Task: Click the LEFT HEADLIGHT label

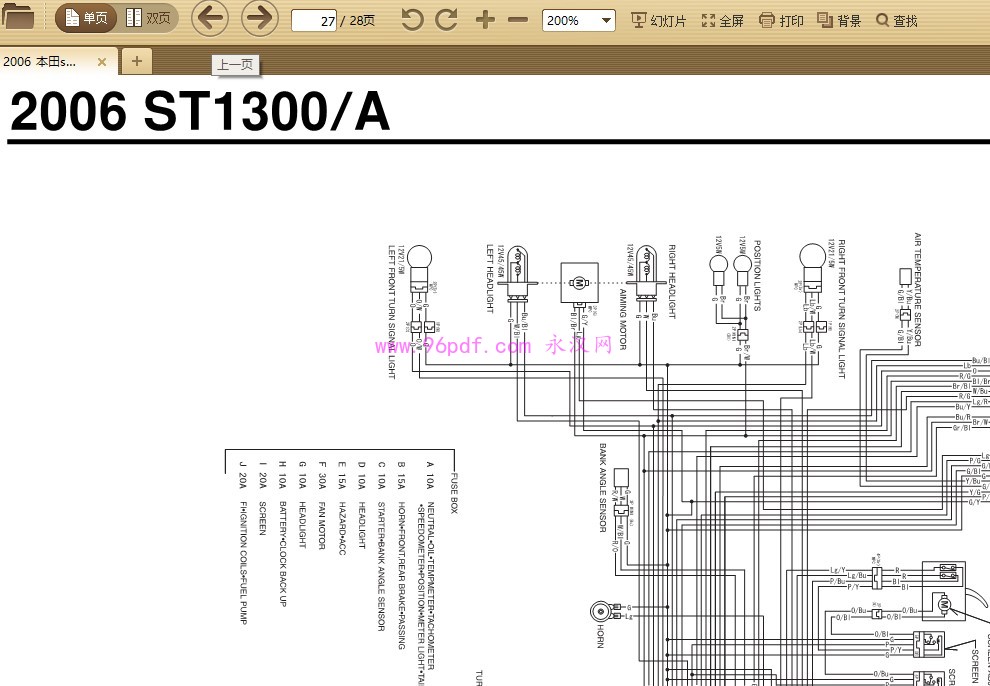Action: pyautogui.click(x=489, y=278)
